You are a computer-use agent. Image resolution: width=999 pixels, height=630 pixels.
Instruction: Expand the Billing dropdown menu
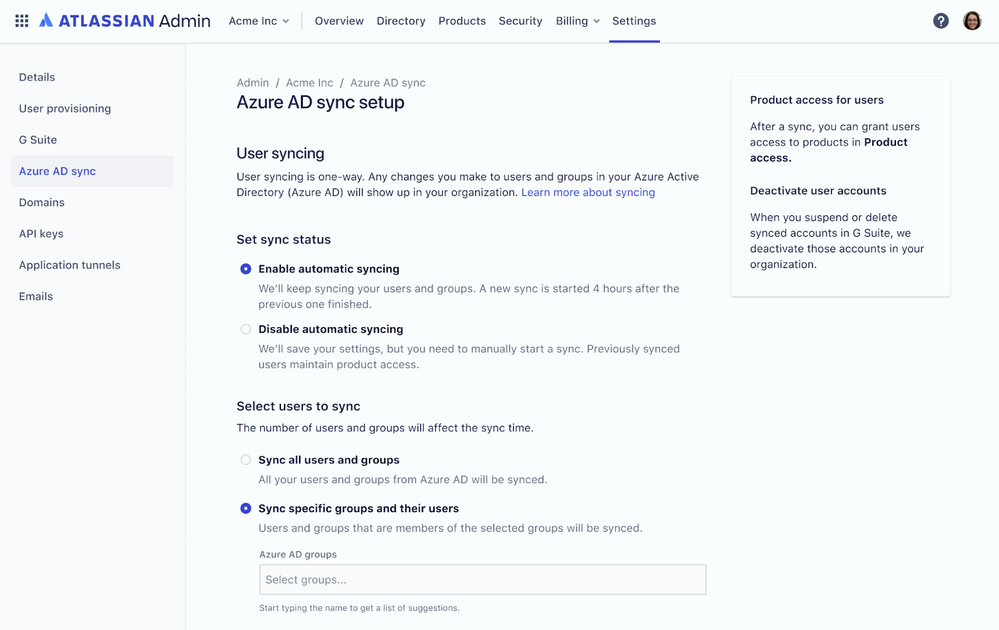tap(577, 21)
